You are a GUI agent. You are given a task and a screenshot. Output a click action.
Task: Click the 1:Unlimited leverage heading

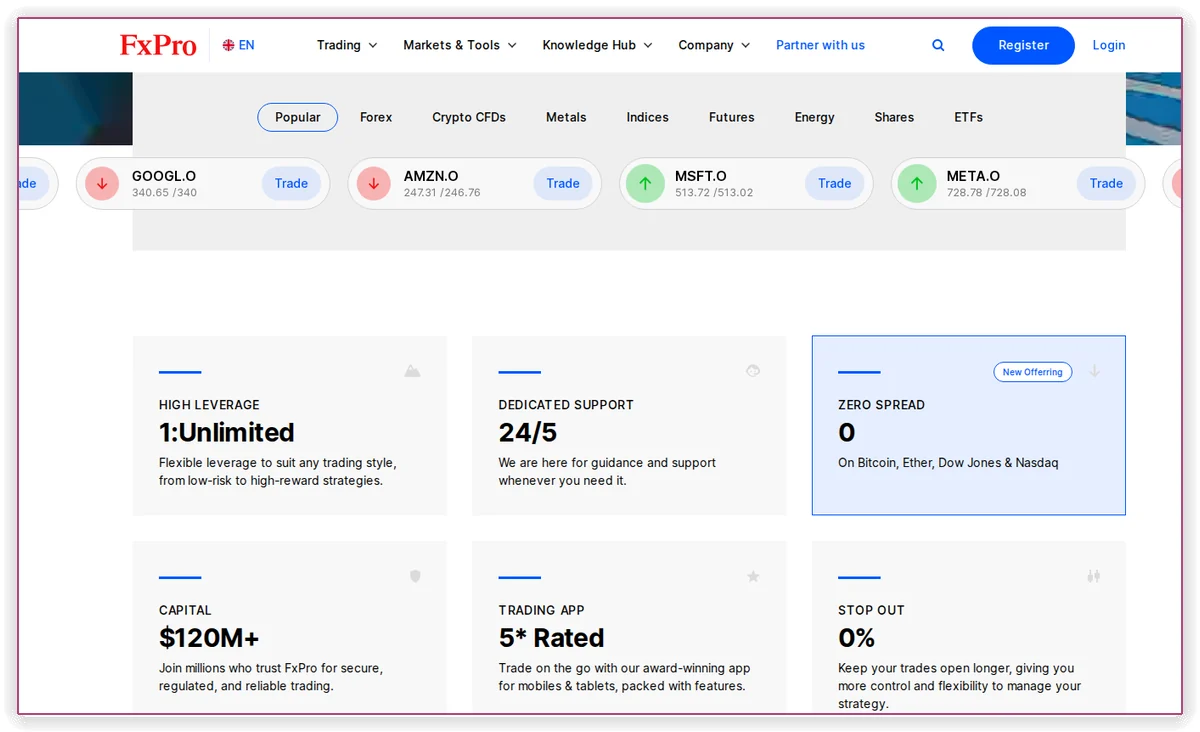click(227, 433)
